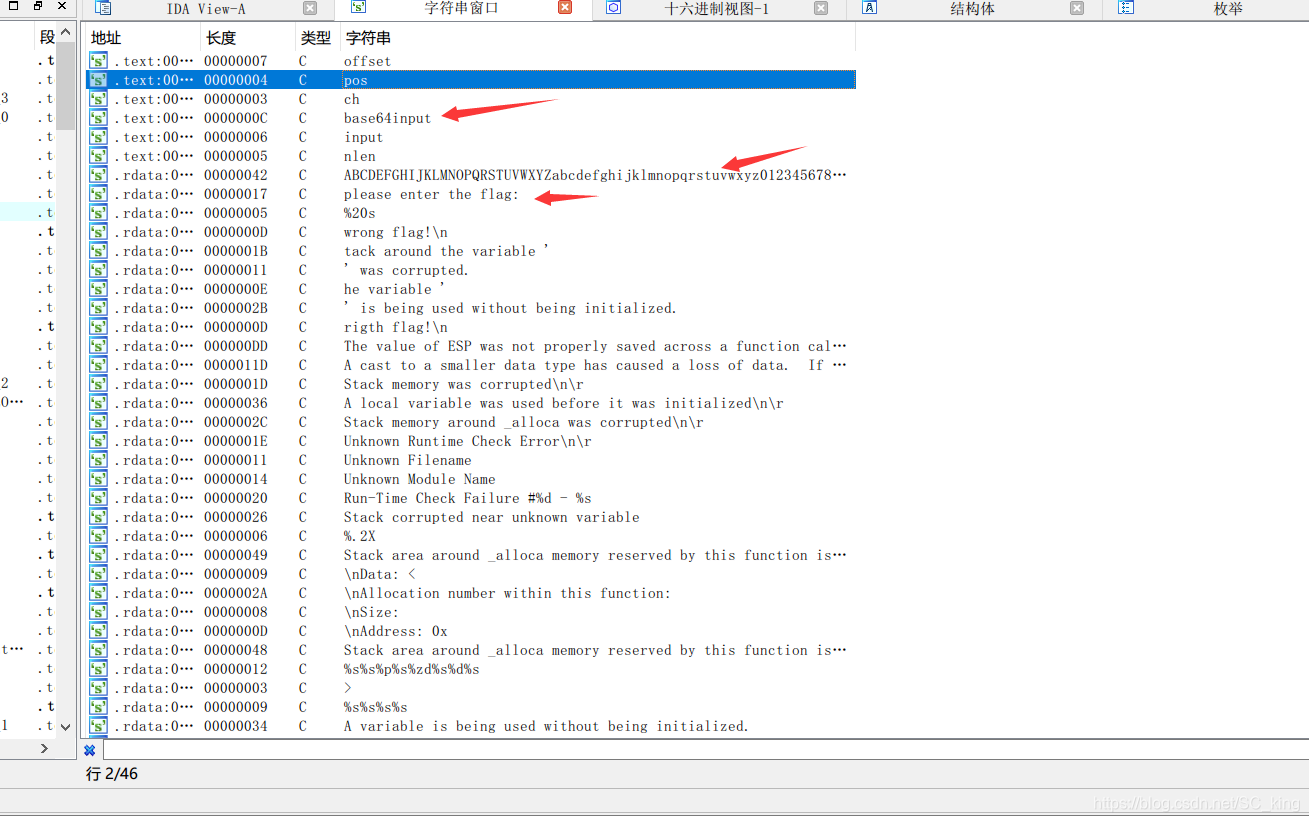Sort by the 类型 column header
This screenshot has width=1309, height=822.
point(316,38)
